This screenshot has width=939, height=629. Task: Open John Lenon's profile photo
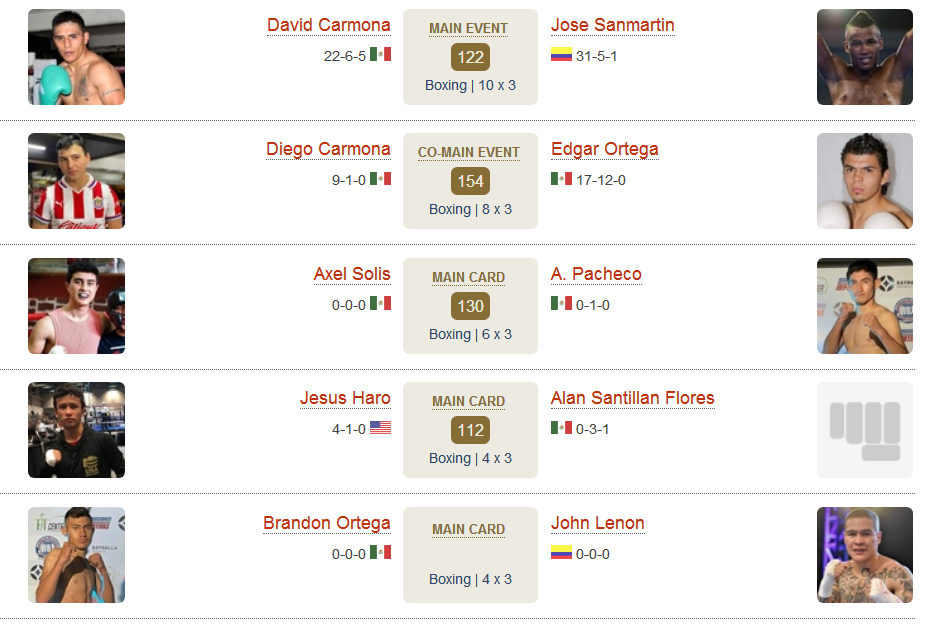point(865,555)
